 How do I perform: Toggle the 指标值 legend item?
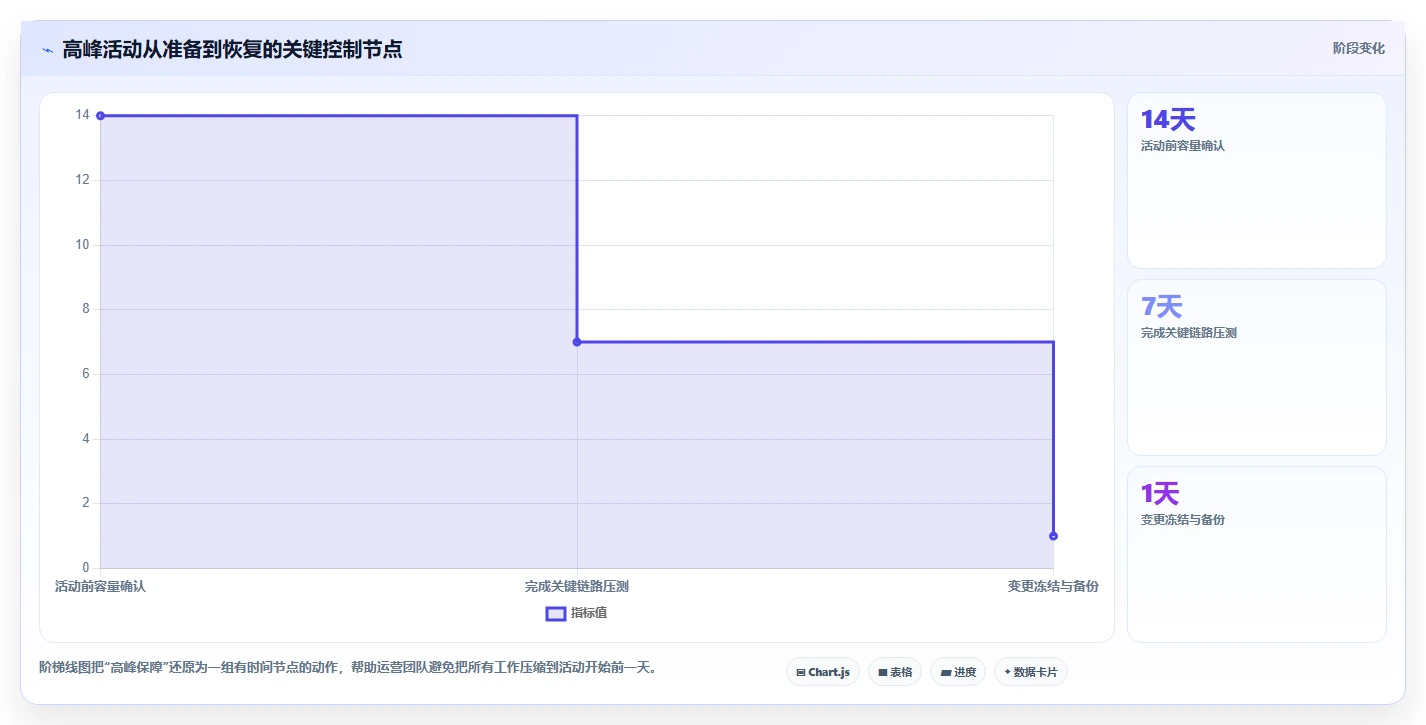click(x=576, y=613)
